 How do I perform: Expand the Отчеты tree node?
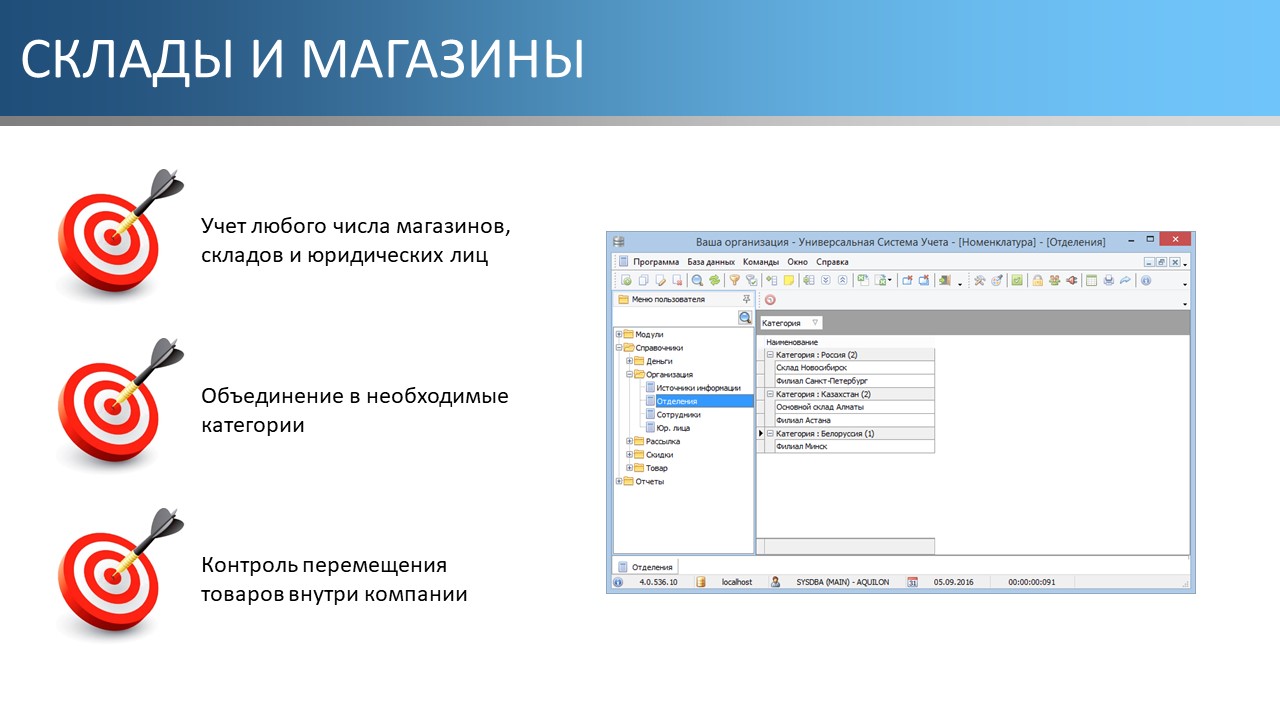pyautogui.click(x=618, y=481)
